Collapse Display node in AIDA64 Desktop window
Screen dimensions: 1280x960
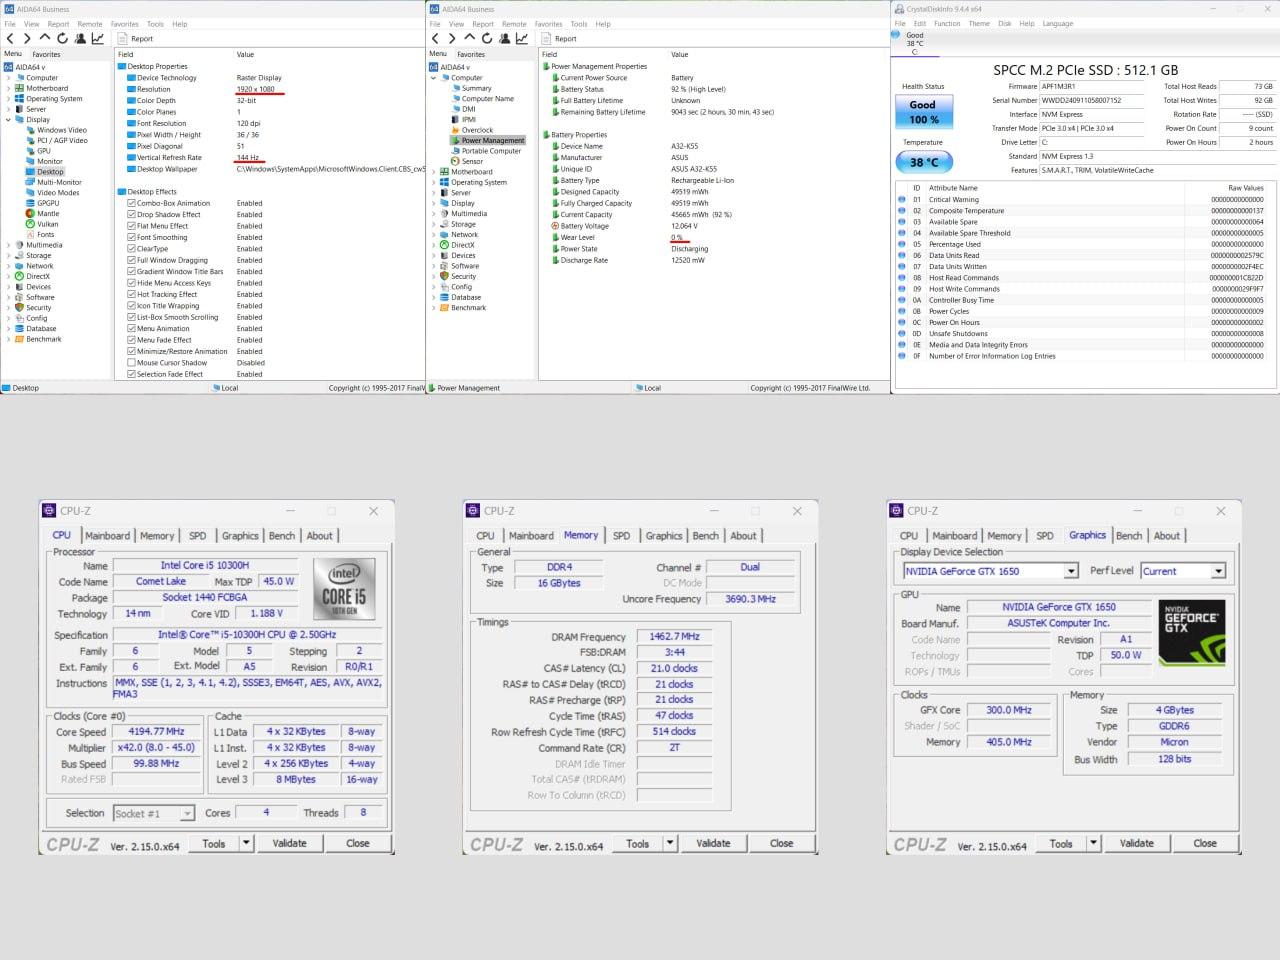click(x=8, y=119)
